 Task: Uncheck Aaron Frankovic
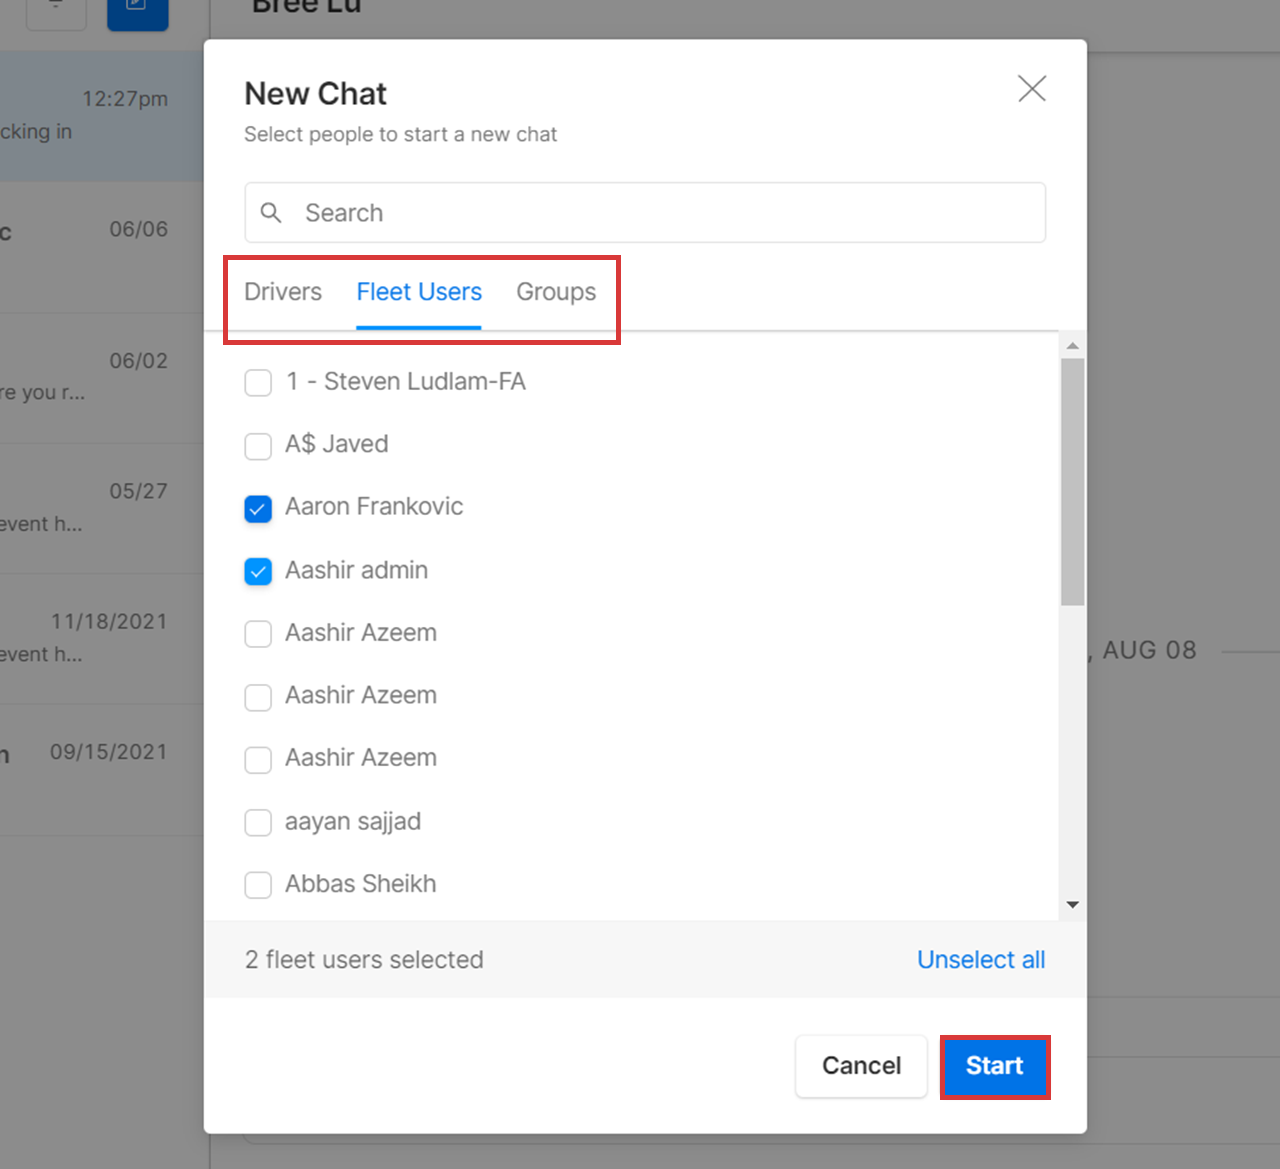coord(258,509)
